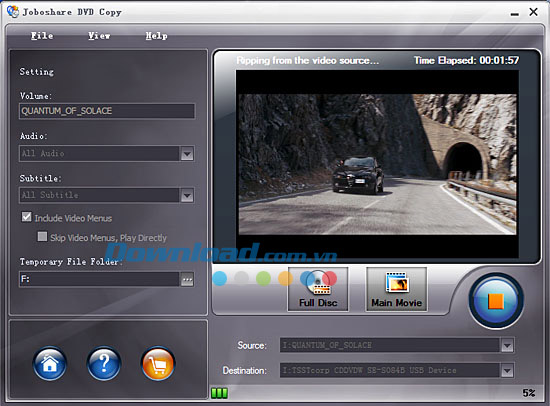This screenshot has height=406, width=550.
Task: Browse for temporary folder with ellipsis button
Action: 187,280
